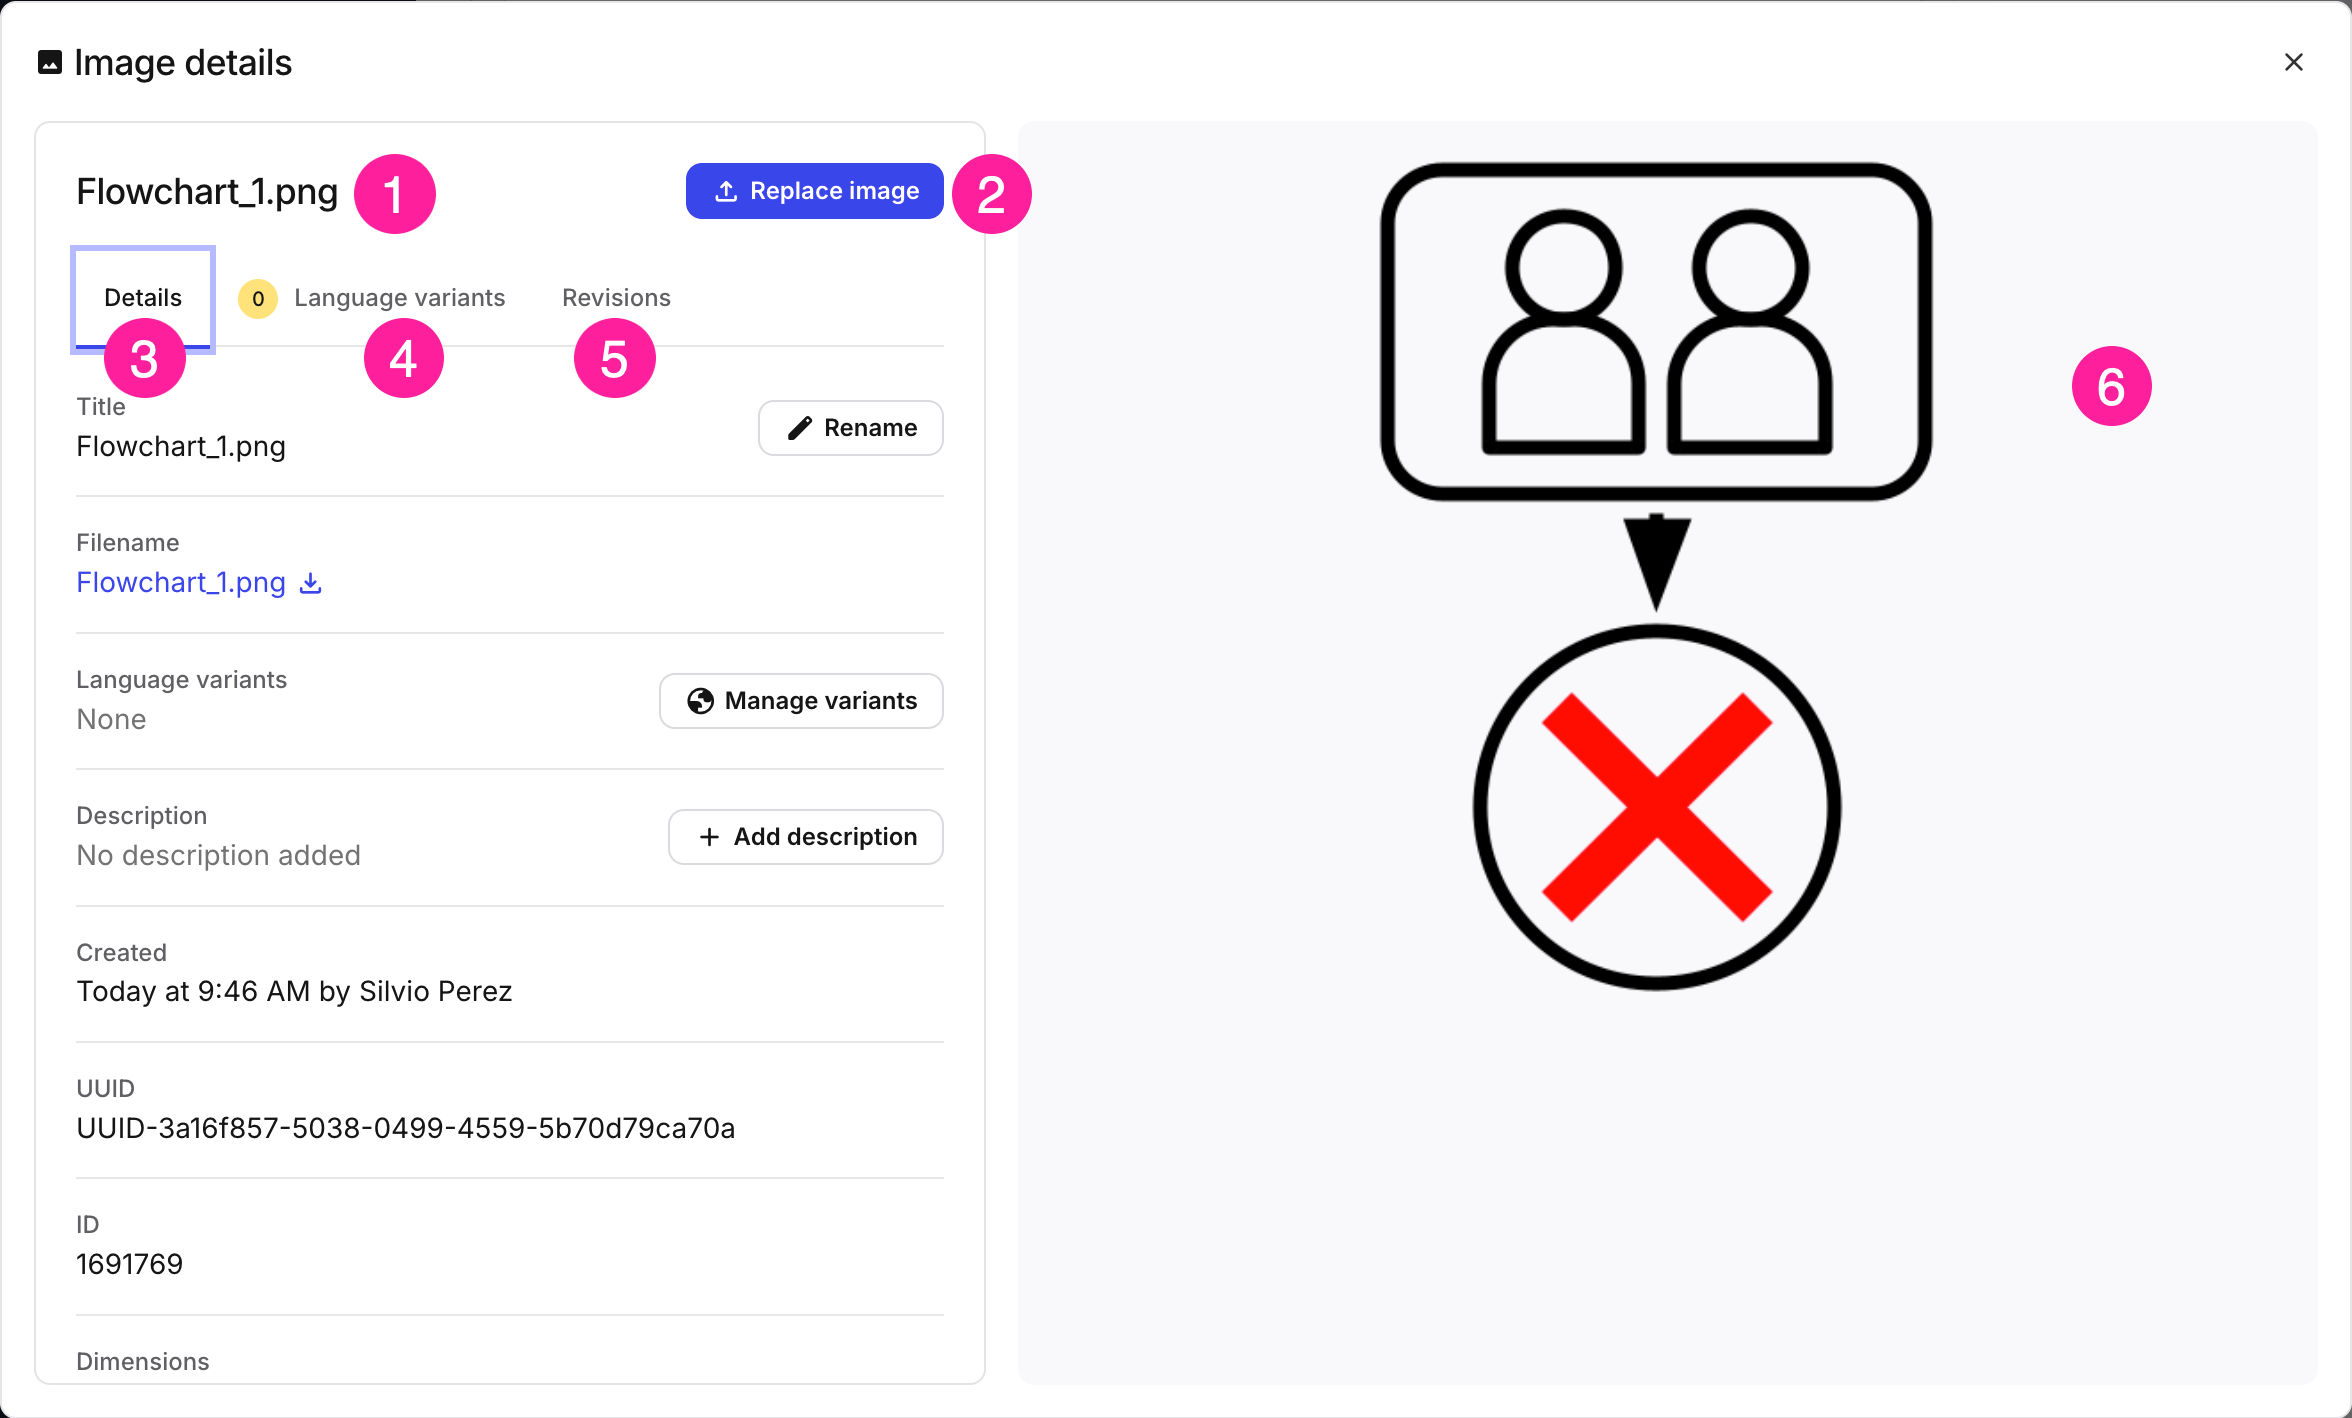Switch to the Details tab
The image size is (2352, 1418).
pyautogui.click(x=143, y=298)
